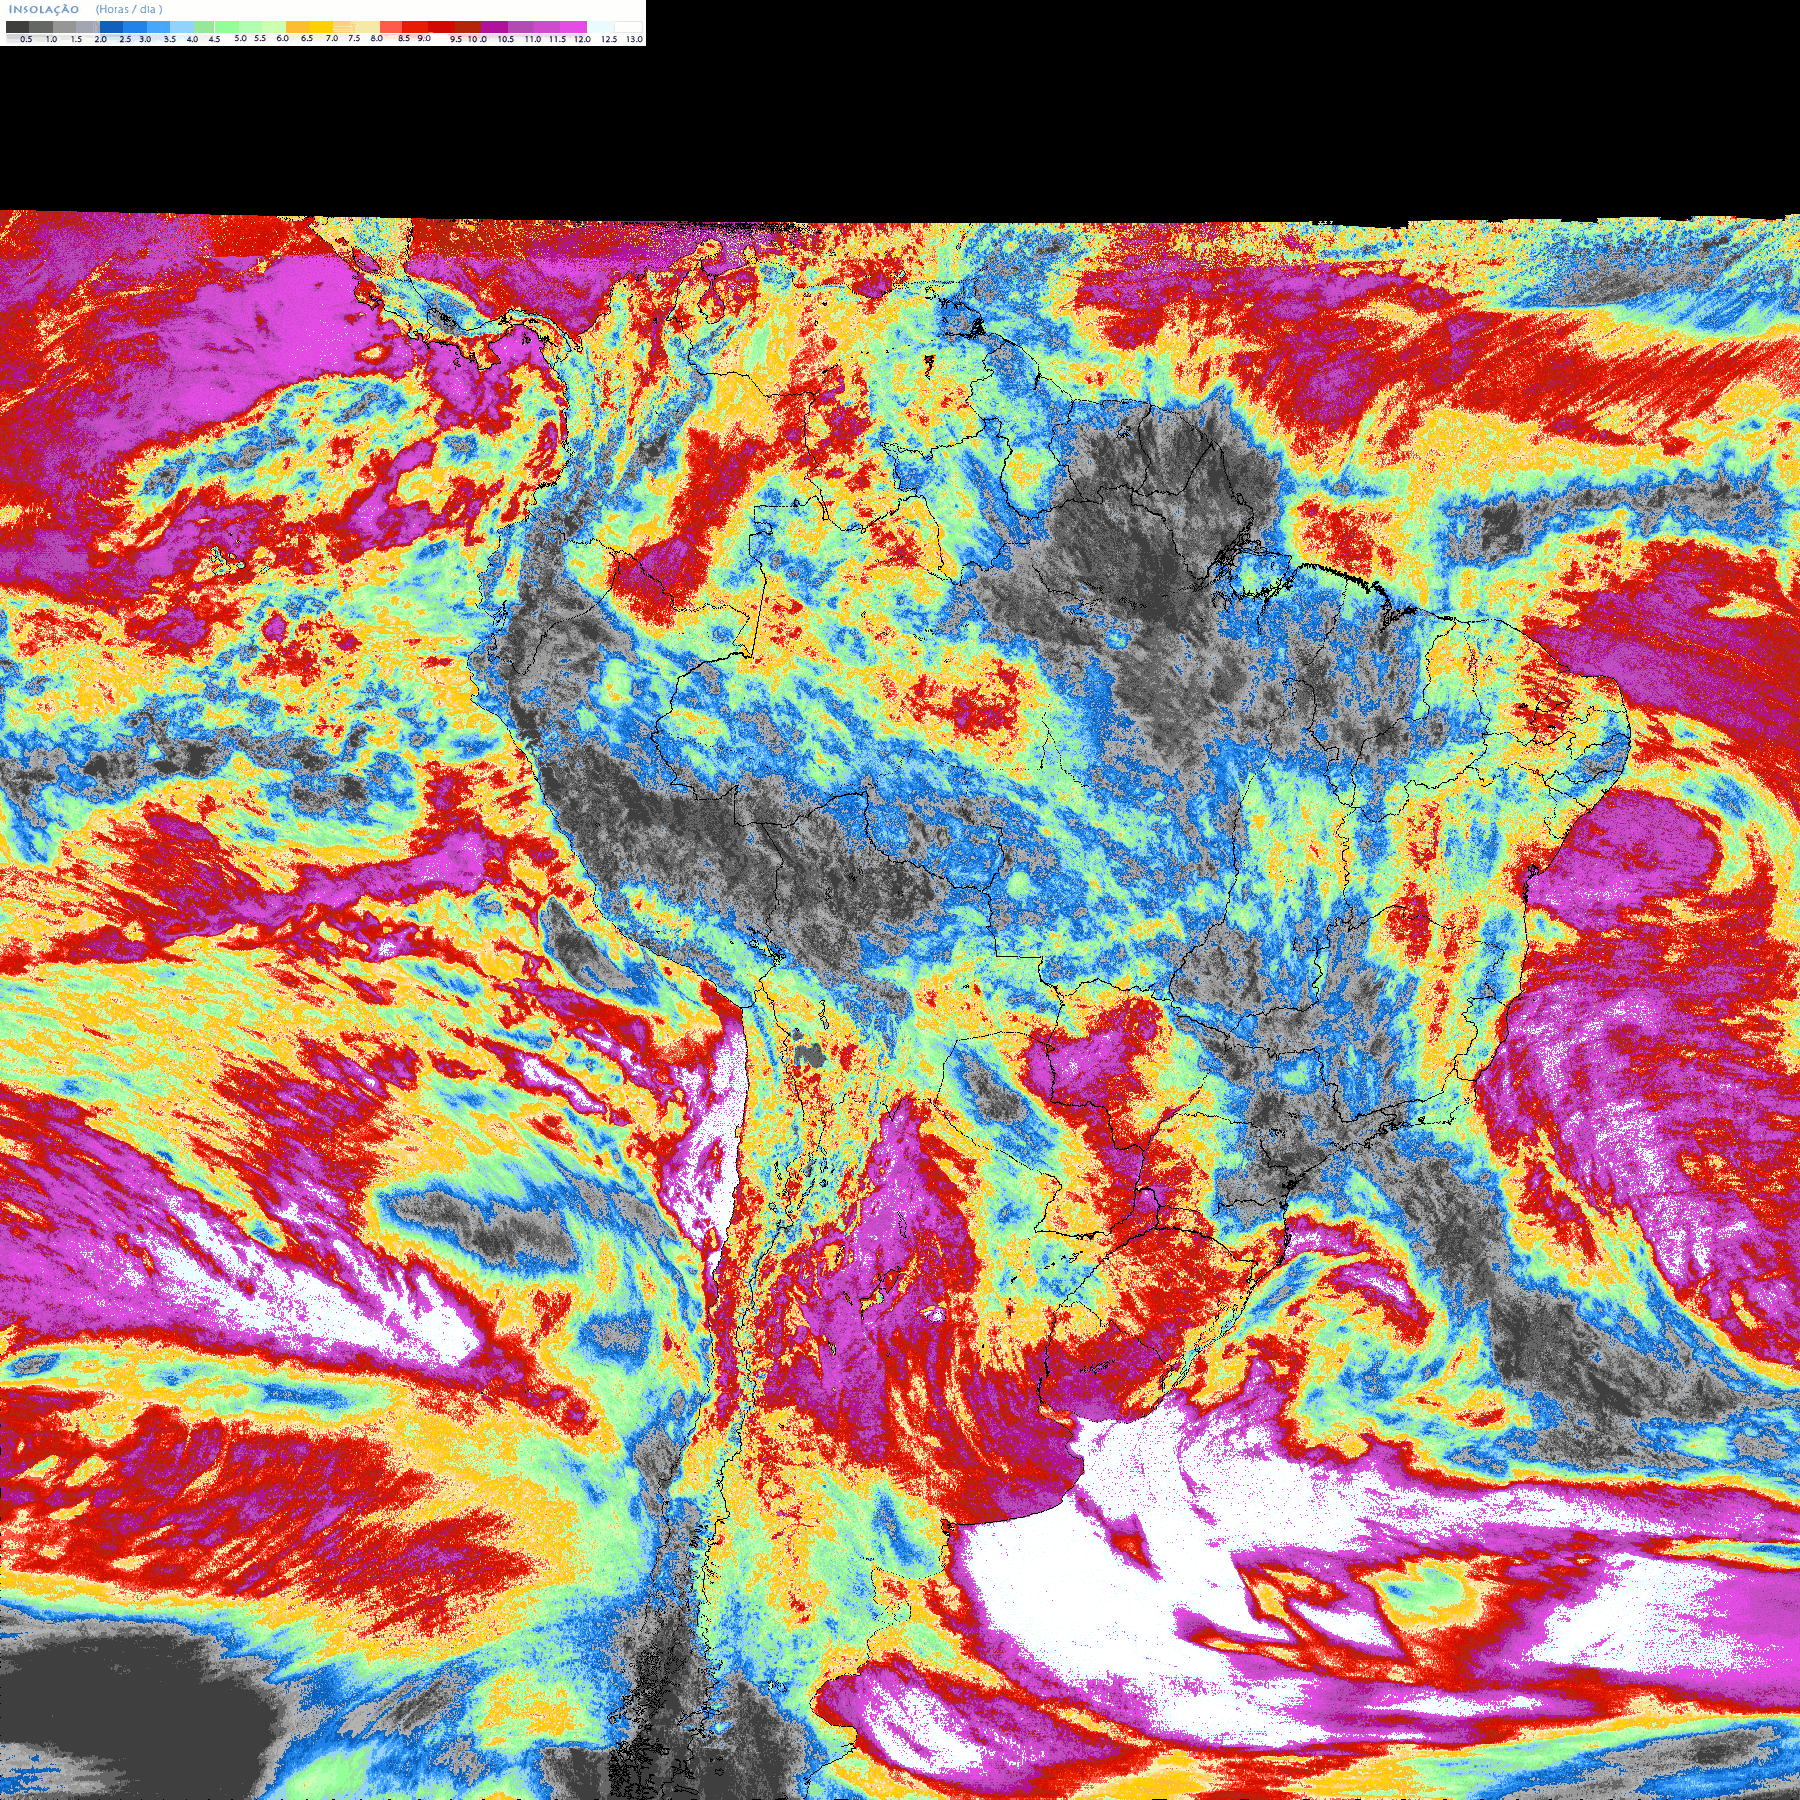
Task: Click the dark purple swatch left of 10.5
Action: tap(494, 27)
